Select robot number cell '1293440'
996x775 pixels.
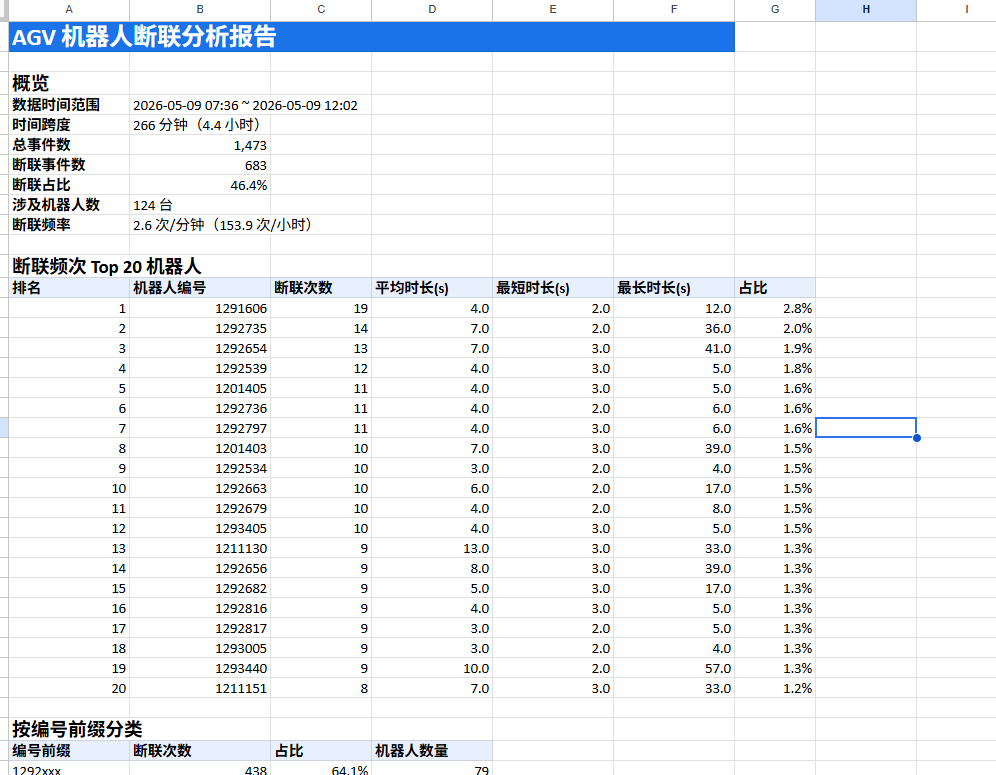pos(199,668)
